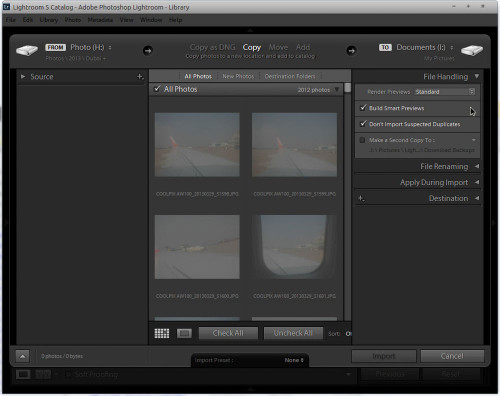Click the Reset button behind the dialog

pyautogui.click(x=450, y=374)
